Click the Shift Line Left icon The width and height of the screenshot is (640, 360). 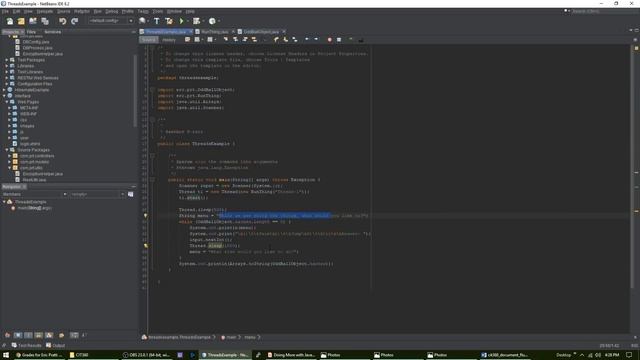click(307, 40)
